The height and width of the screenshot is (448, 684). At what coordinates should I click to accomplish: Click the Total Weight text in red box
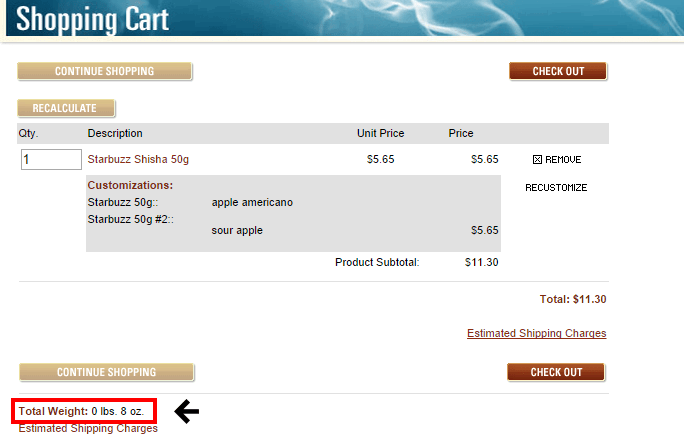coord(84,412)
